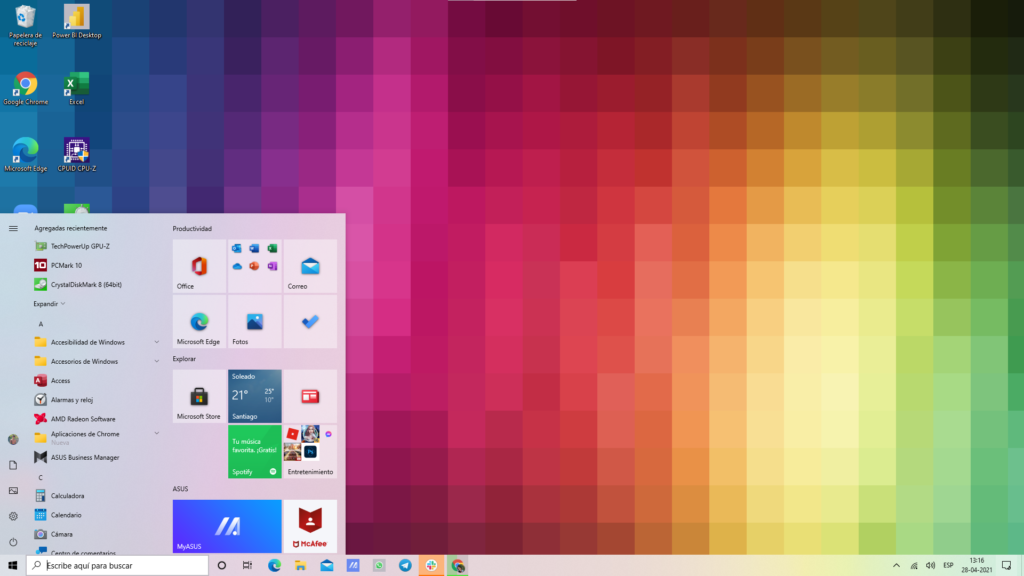Show hidden system tray icons
The height and width of the screenshot is (576, 1024).
click(x=896, y=565)
